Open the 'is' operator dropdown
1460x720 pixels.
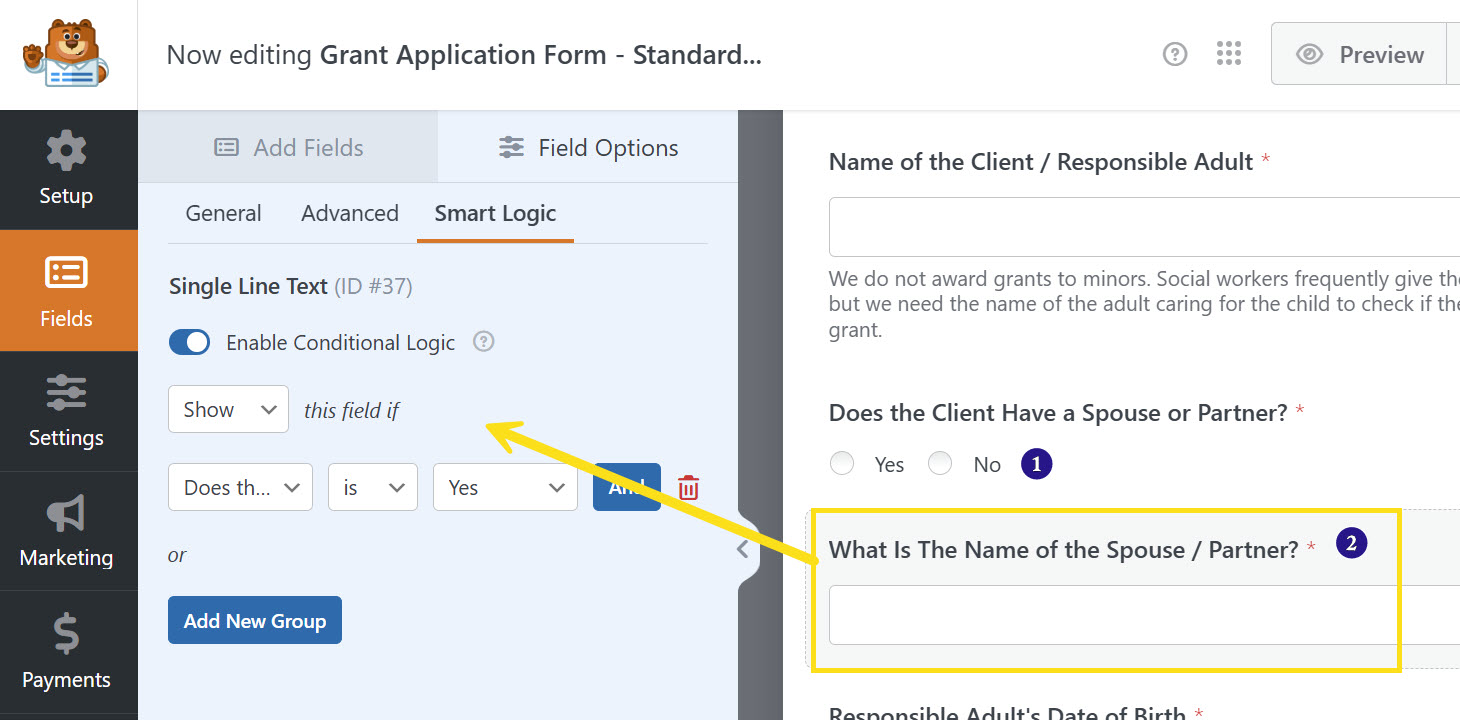coord(372,488)
